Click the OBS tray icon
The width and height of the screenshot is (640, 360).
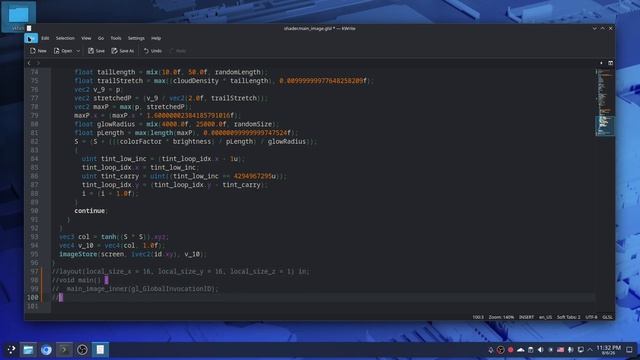pyautogui.click(x=500, y=350)
